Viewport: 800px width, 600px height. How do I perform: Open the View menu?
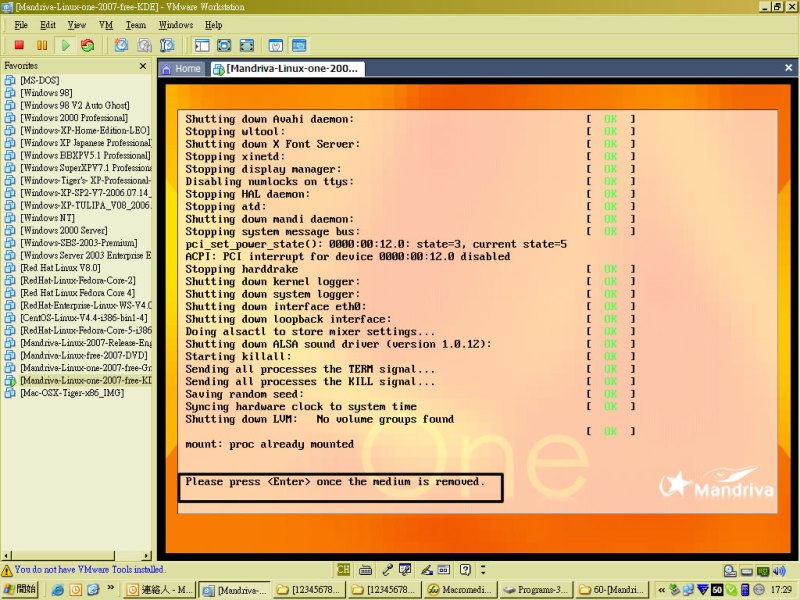tap(77, 25)
